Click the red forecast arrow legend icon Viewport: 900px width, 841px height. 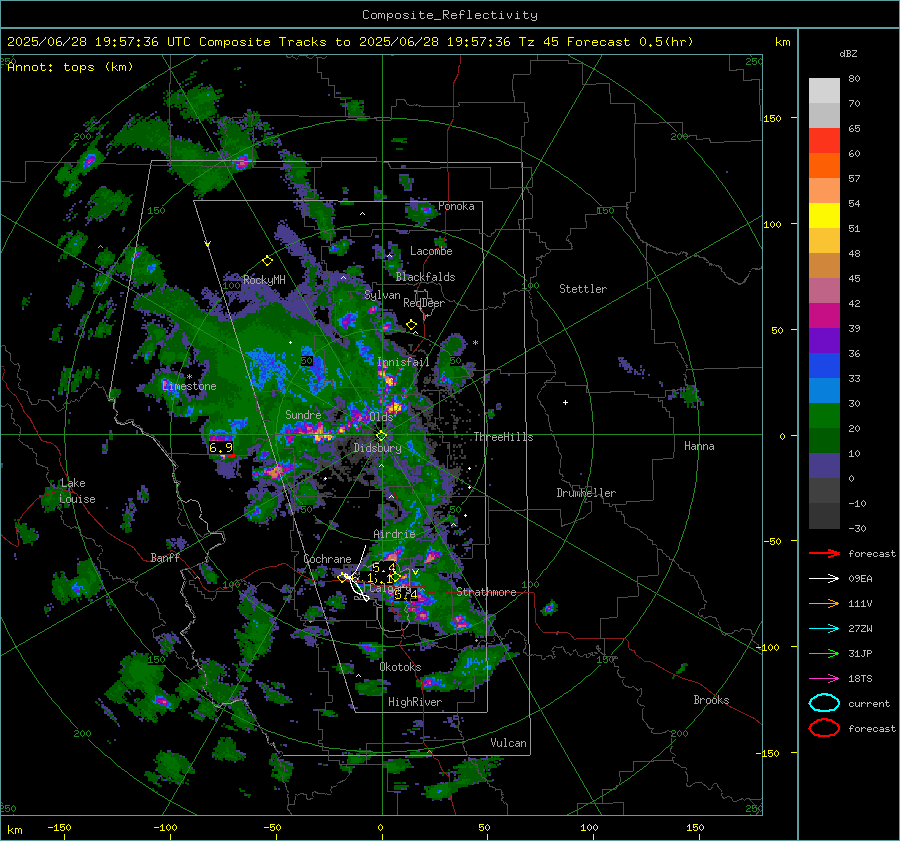click(824, 553)
